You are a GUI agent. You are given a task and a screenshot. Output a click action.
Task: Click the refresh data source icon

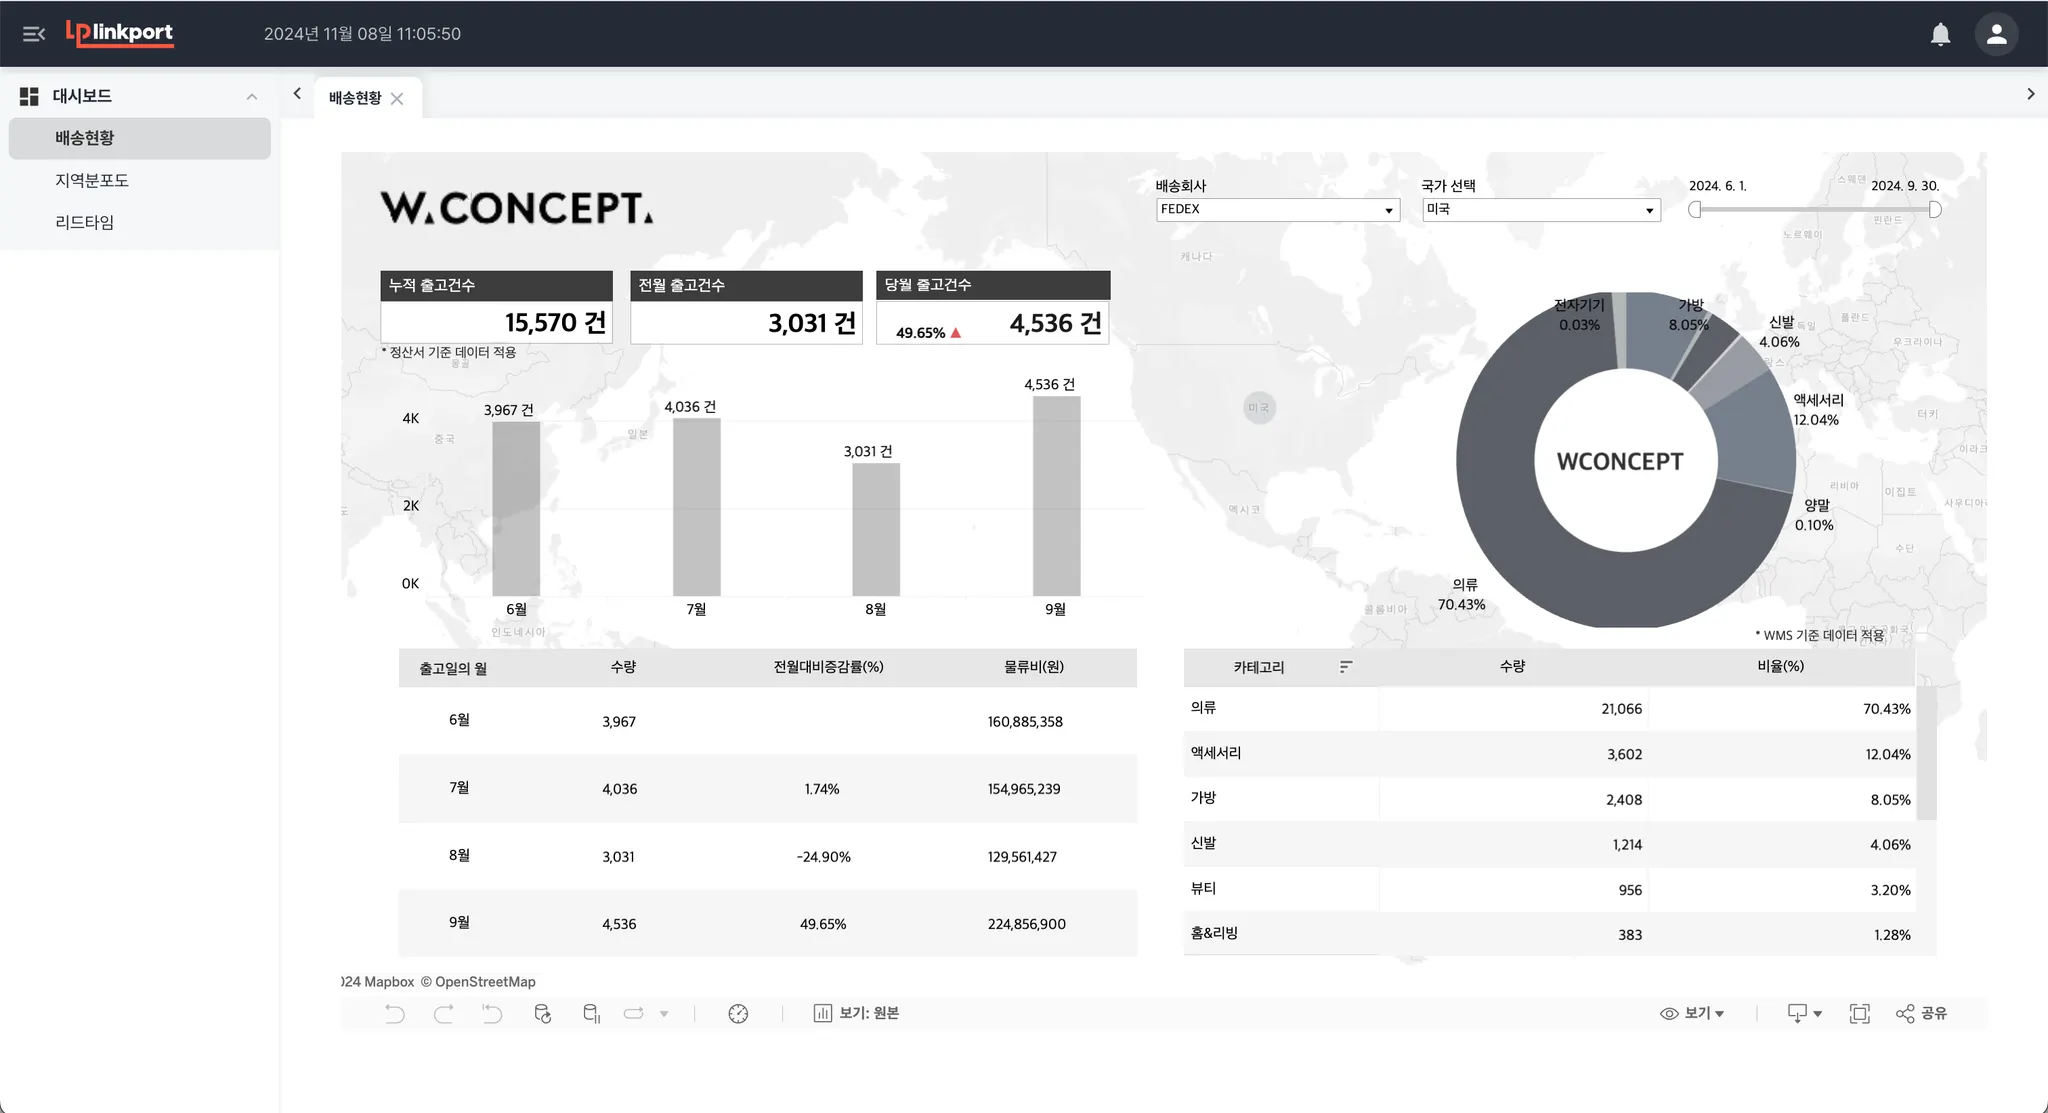[x=542, y=1013]
